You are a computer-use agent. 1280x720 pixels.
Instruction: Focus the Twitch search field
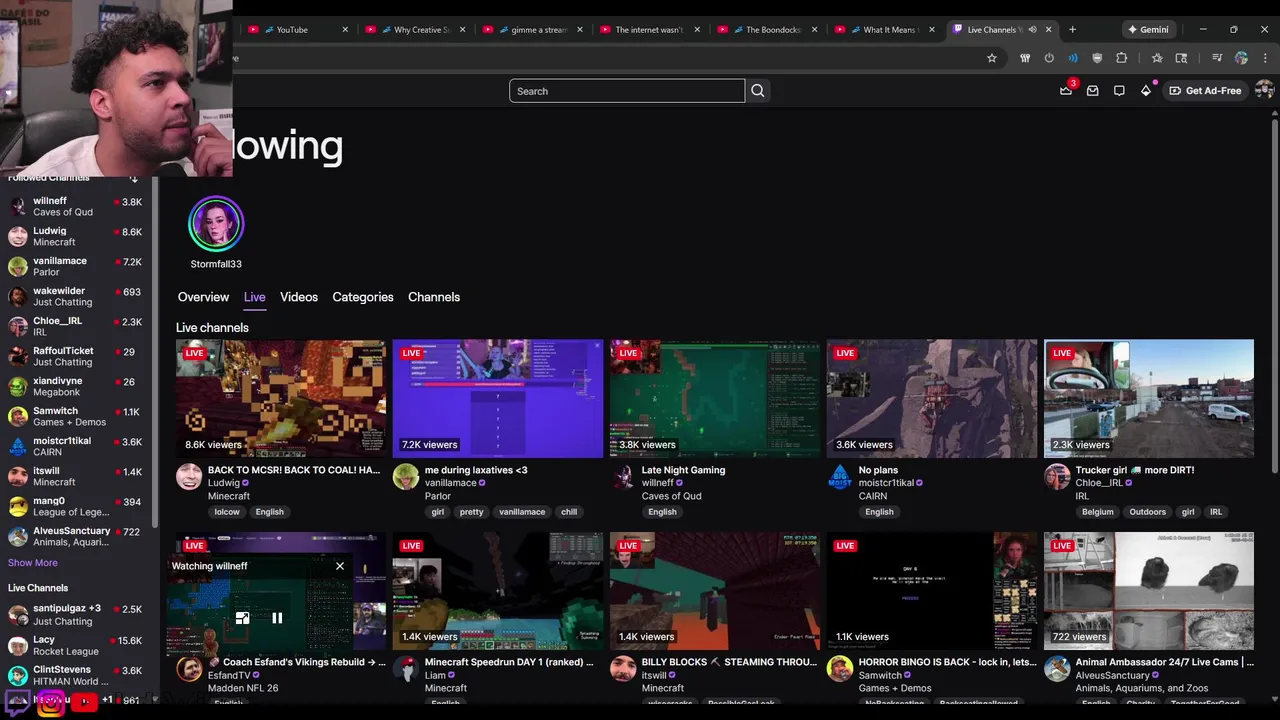pos(627,91)
